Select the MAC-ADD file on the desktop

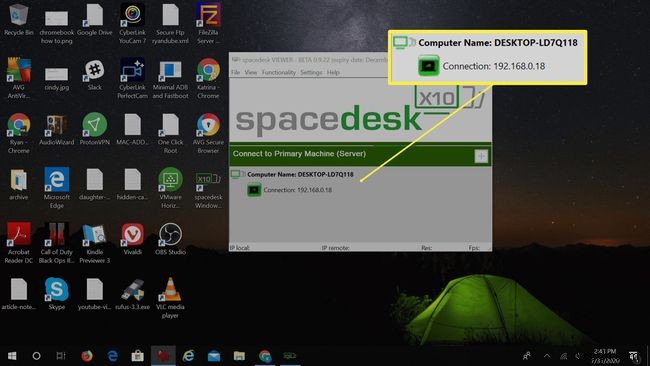pos(132,130)
